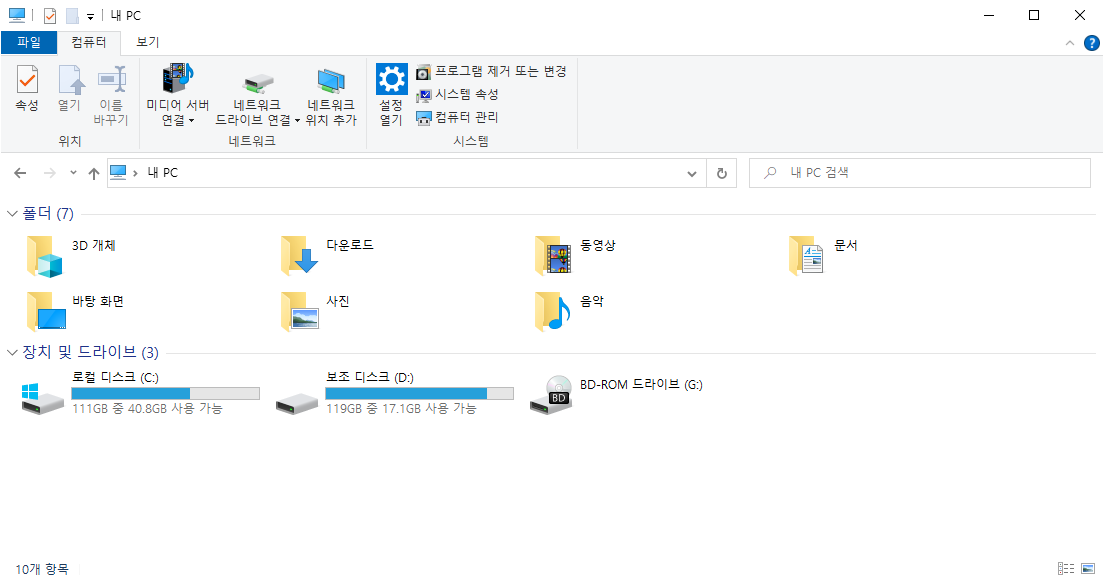Go forward with the right arrow
This screenshot has height=582, width=1104.
tap(49, 173)
